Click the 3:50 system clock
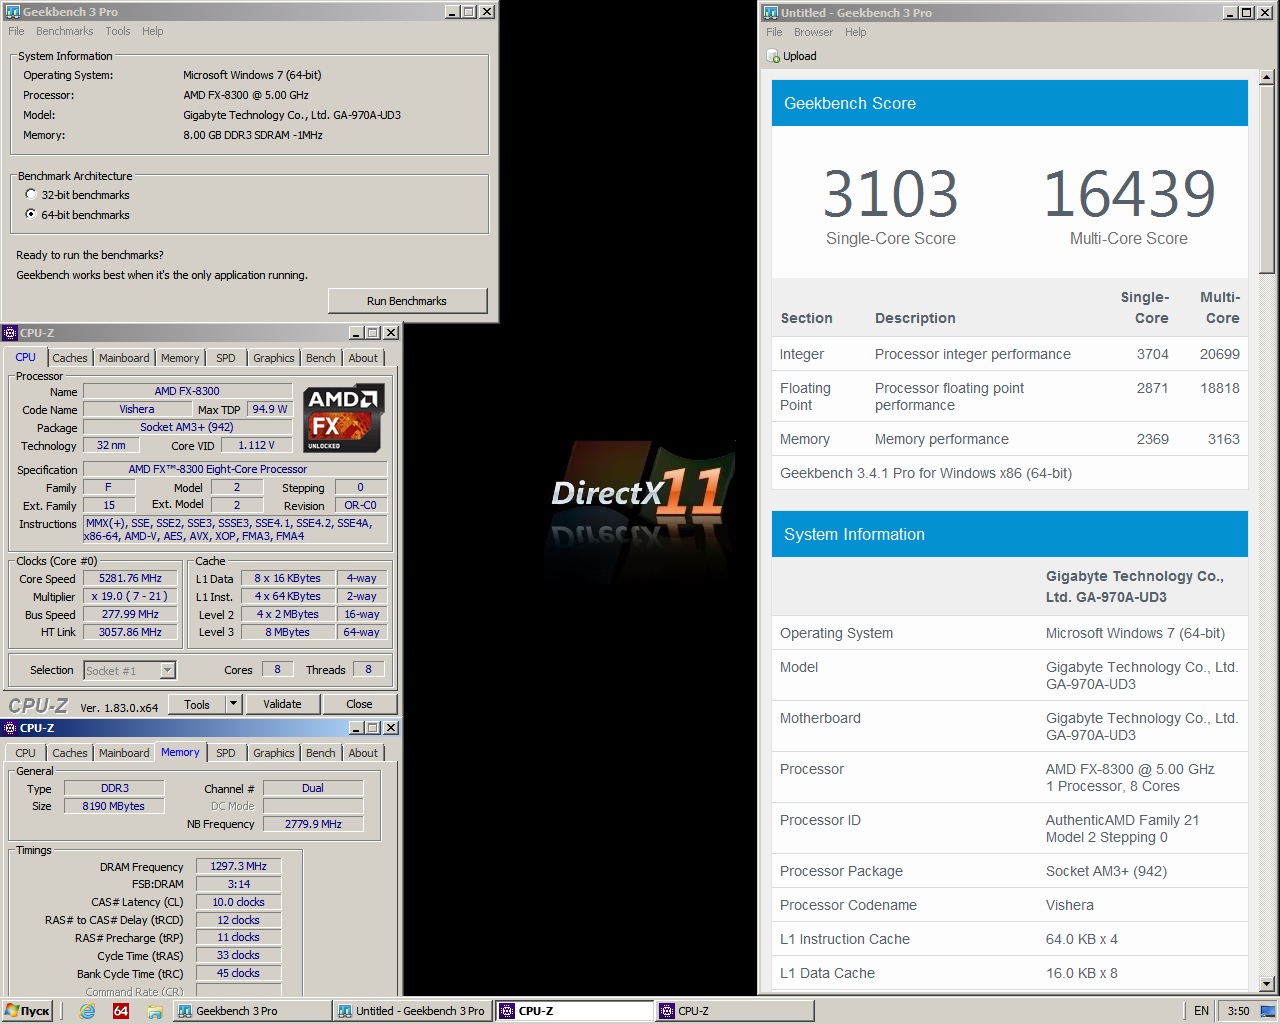The width and height of the screenshot is (1280, 1024). pyautogui.click(x=1238, y=1011)
